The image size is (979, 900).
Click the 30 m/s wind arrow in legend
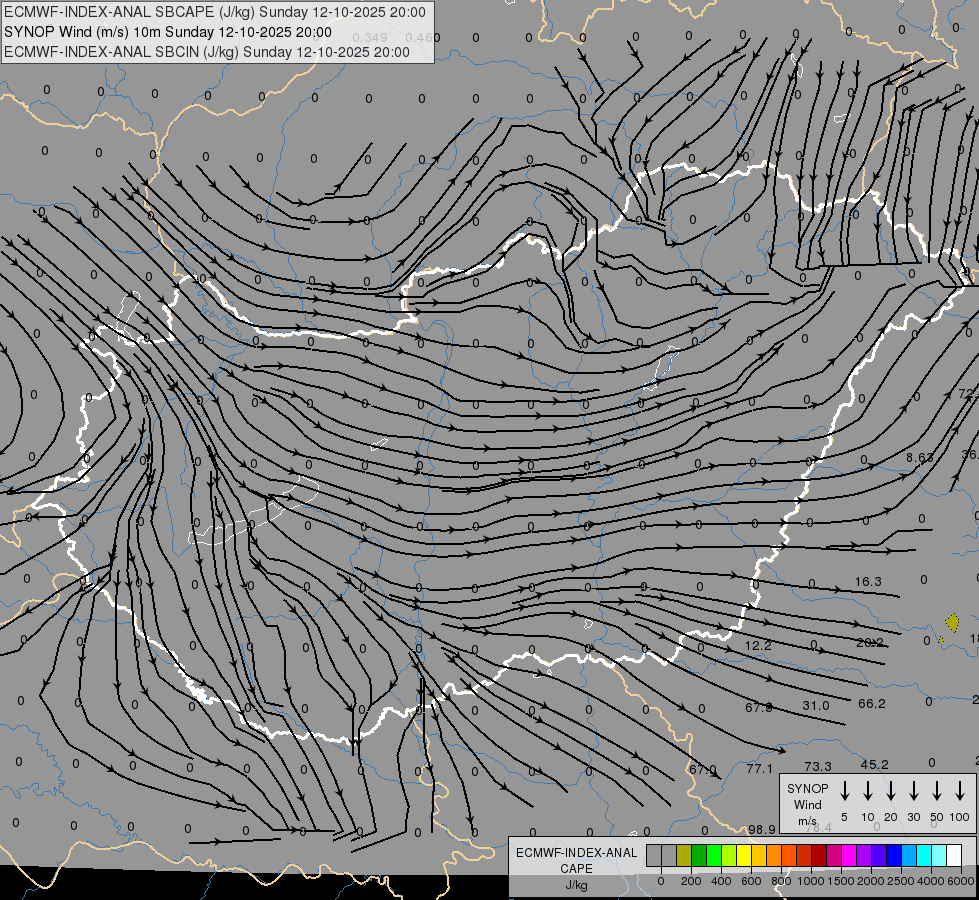[913, 791]
